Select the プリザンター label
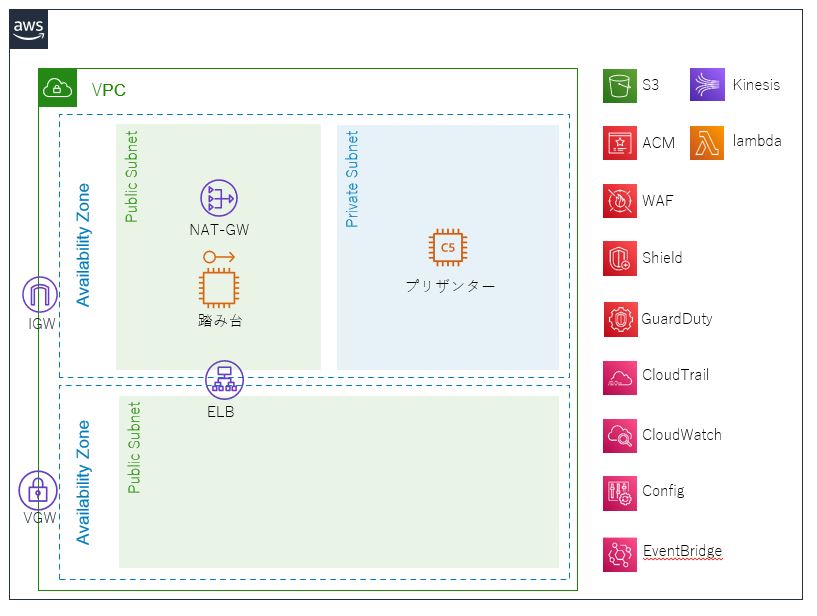817x616 pixels. [x=450, y=286]
